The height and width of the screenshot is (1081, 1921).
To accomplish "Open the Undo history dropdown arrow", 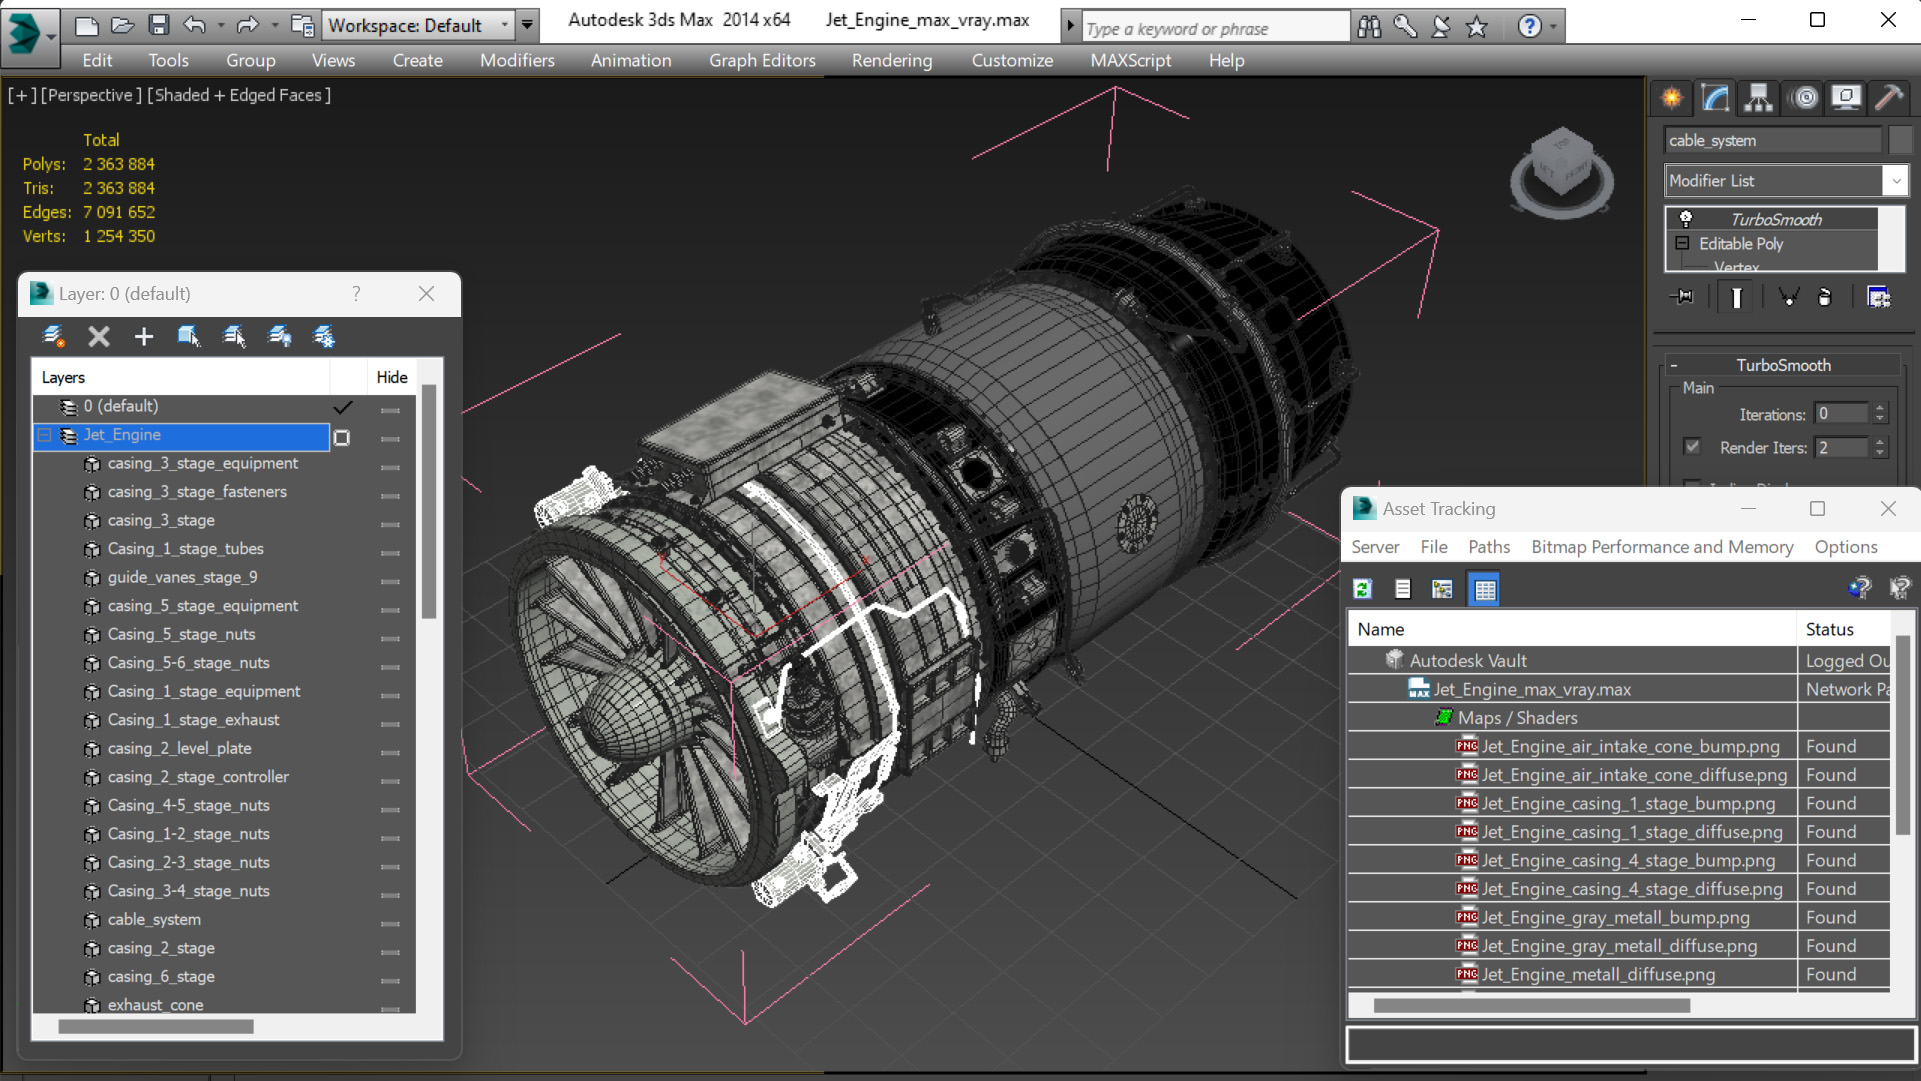I will [x=220, y=25].
